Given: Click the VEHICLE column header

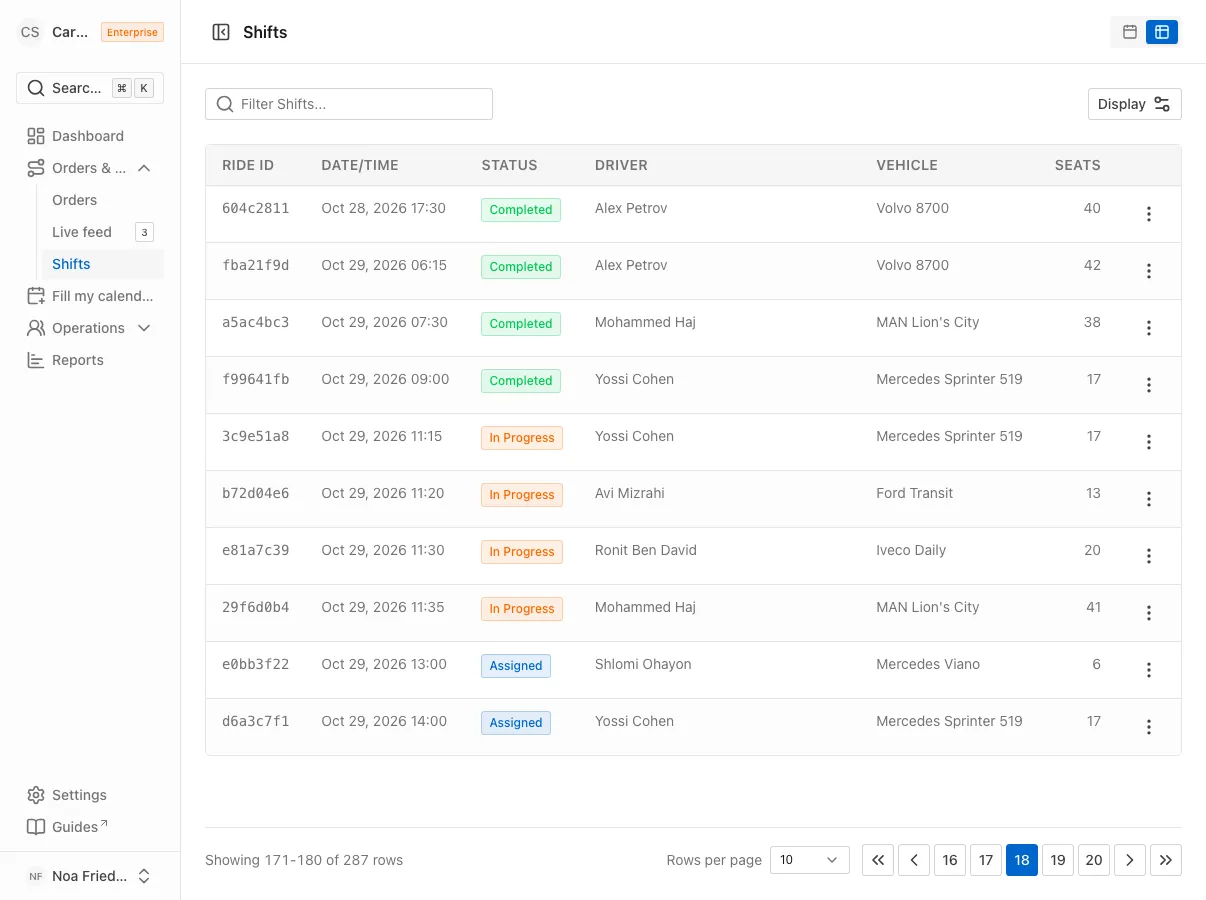Looking at the screenshot, I should 907,165.
